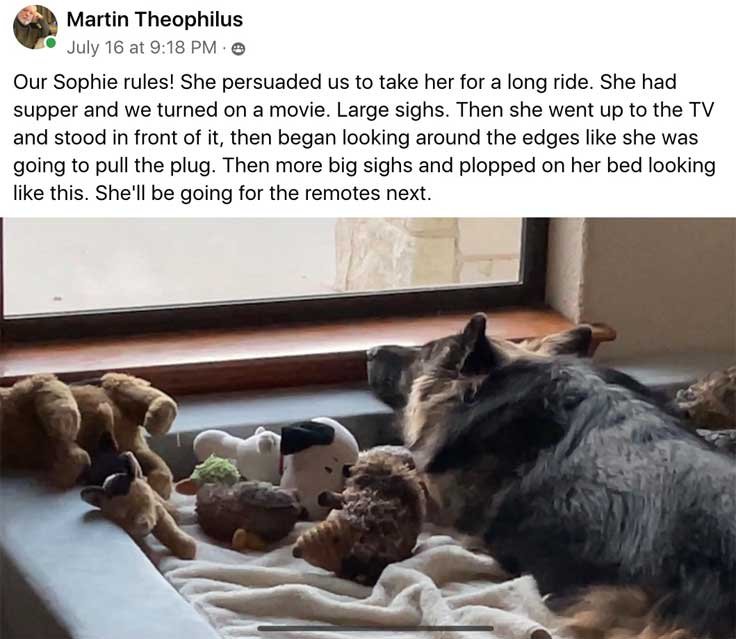This screenshot has height=639, width=736.
Task: Tap the home indicator bar over photo
Action: (x=375, y=628)
